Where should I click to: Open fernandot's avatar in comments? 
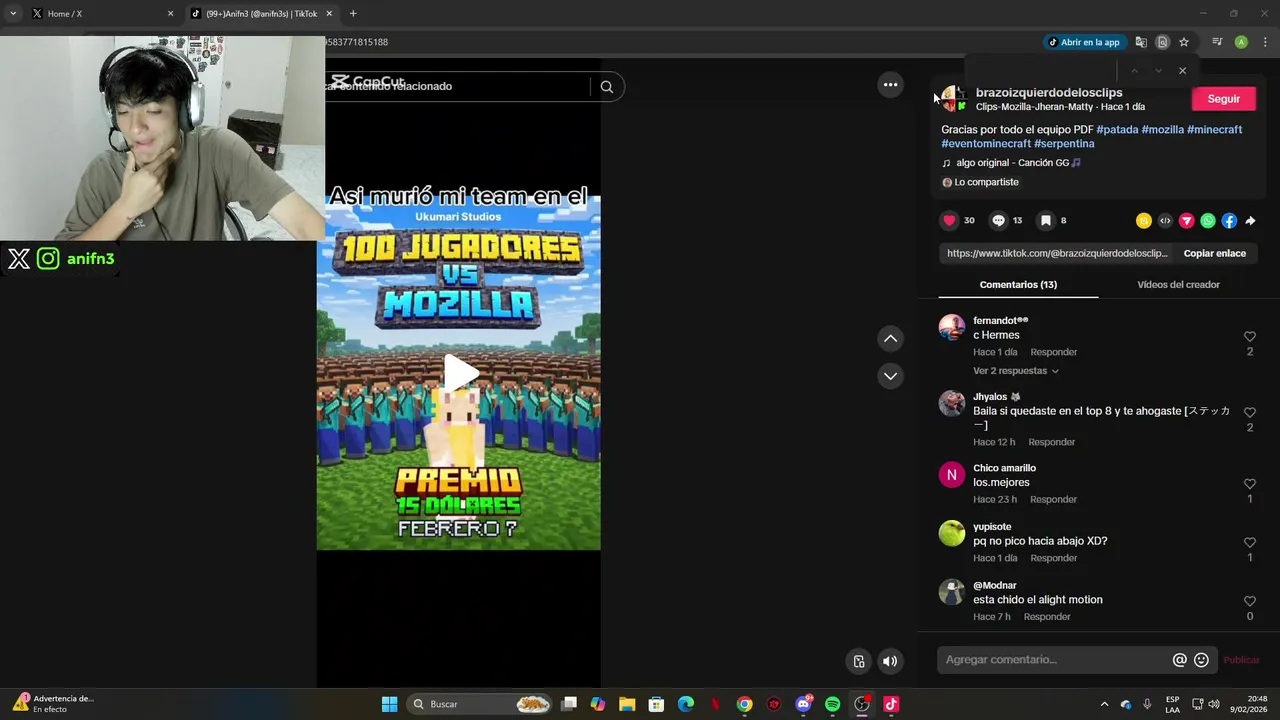[x=951, y=327]
